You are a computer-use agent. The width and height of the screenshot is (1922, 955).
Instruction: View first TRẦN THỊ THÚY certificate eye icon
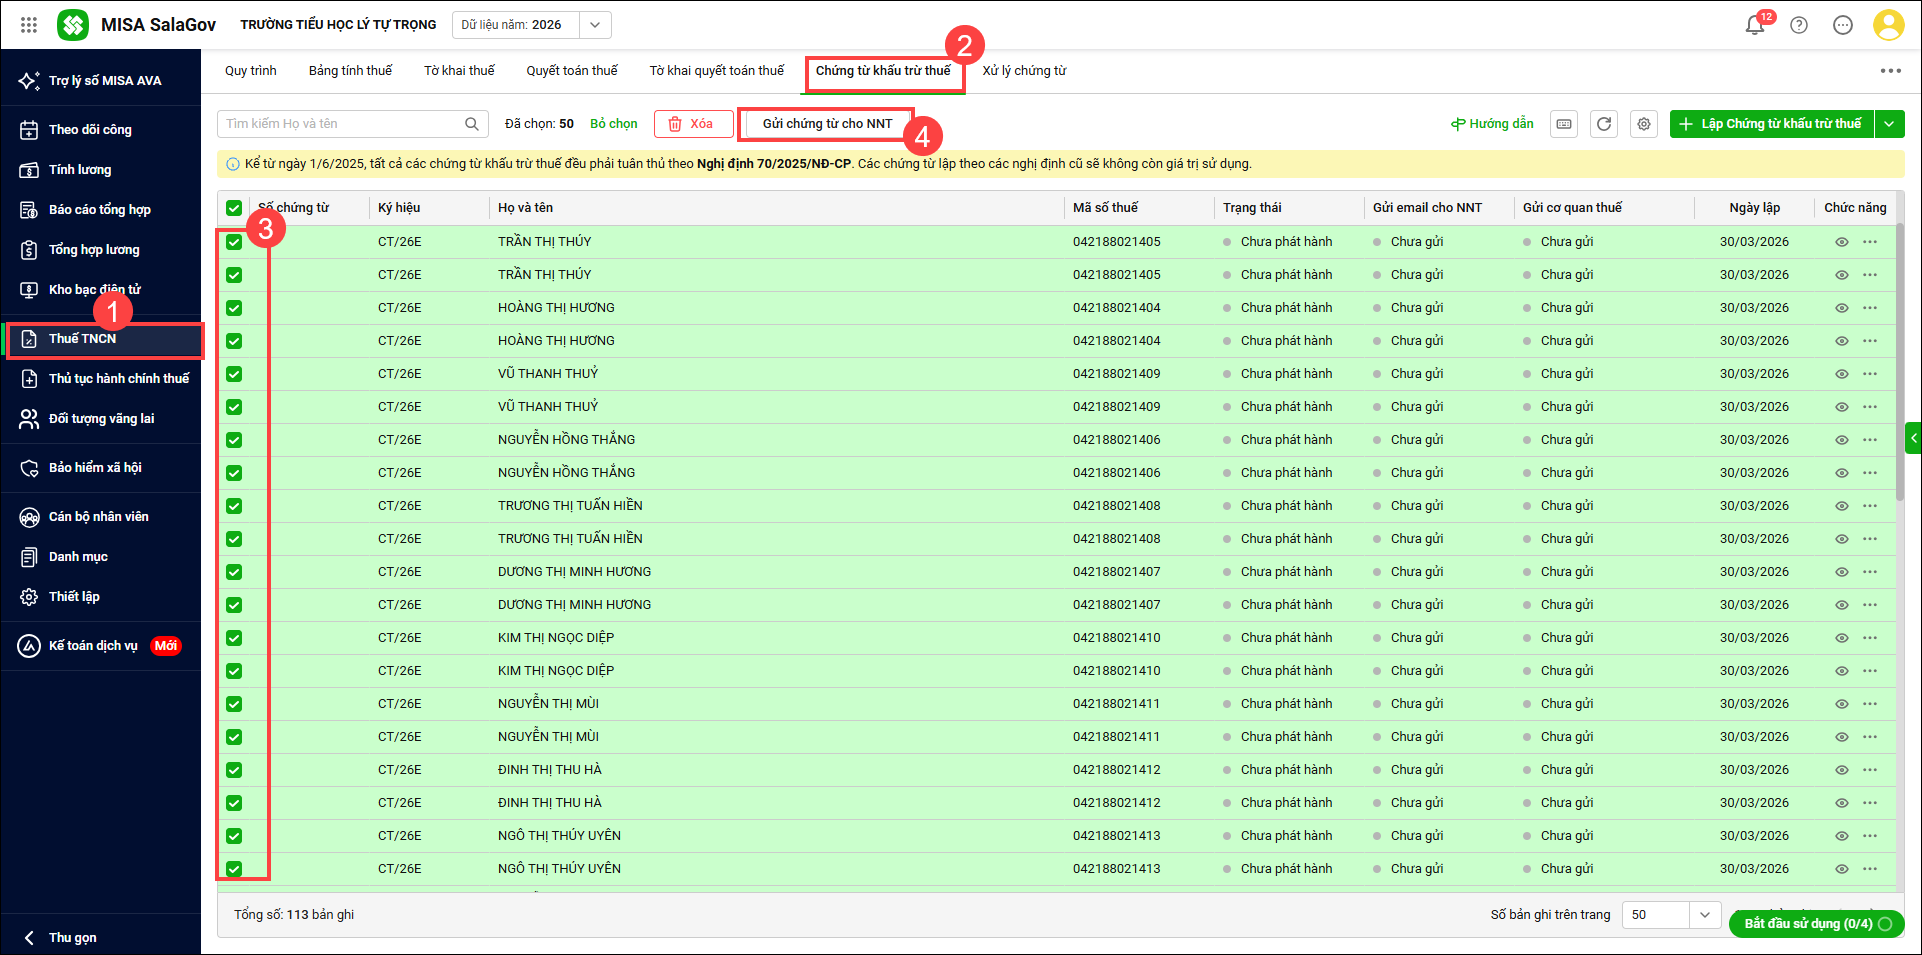click(1841, 242)
